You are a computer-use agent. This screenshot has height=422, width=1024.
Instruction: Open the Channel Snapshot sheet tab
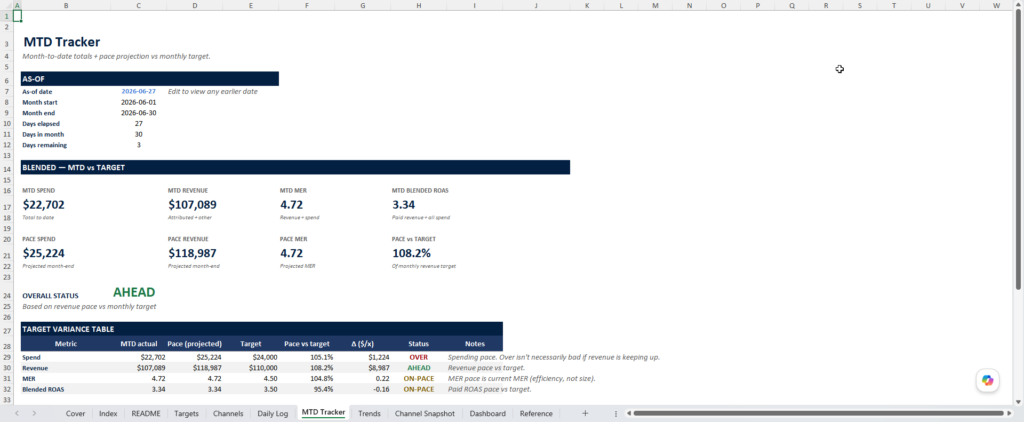(x=424, y=414)
